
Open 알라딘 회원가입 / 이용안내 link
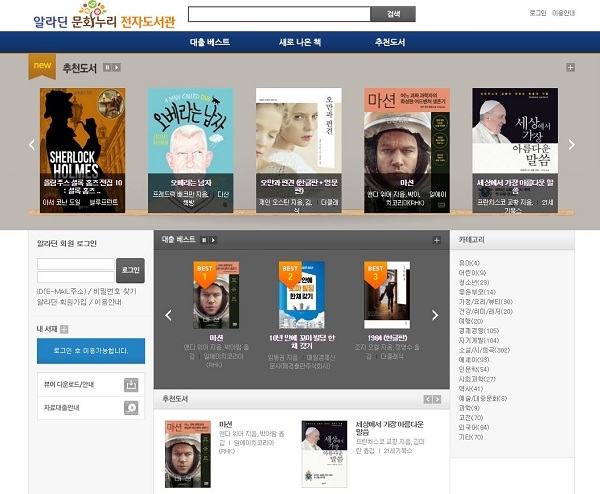coord(79,302)
